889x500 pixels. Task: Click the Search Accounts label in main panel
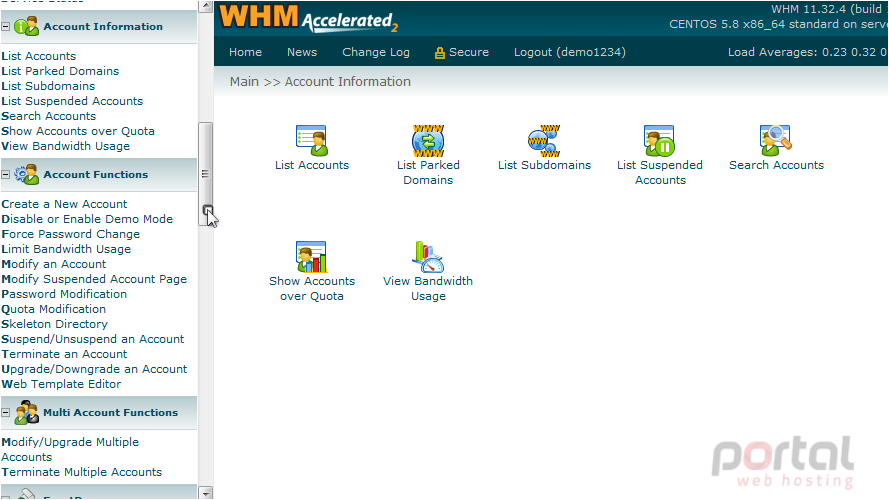pos(776,165)
